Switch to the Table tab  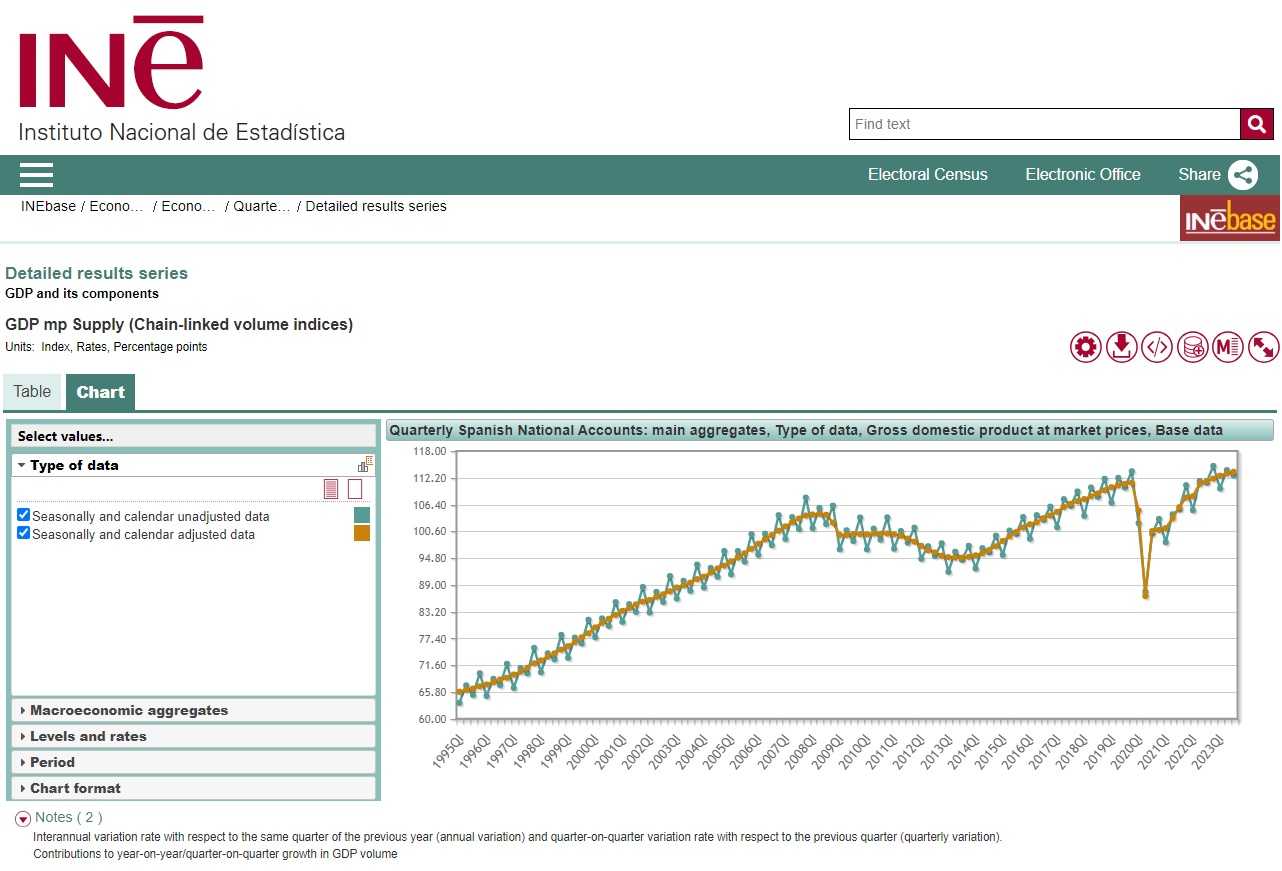tap(32, 392)
